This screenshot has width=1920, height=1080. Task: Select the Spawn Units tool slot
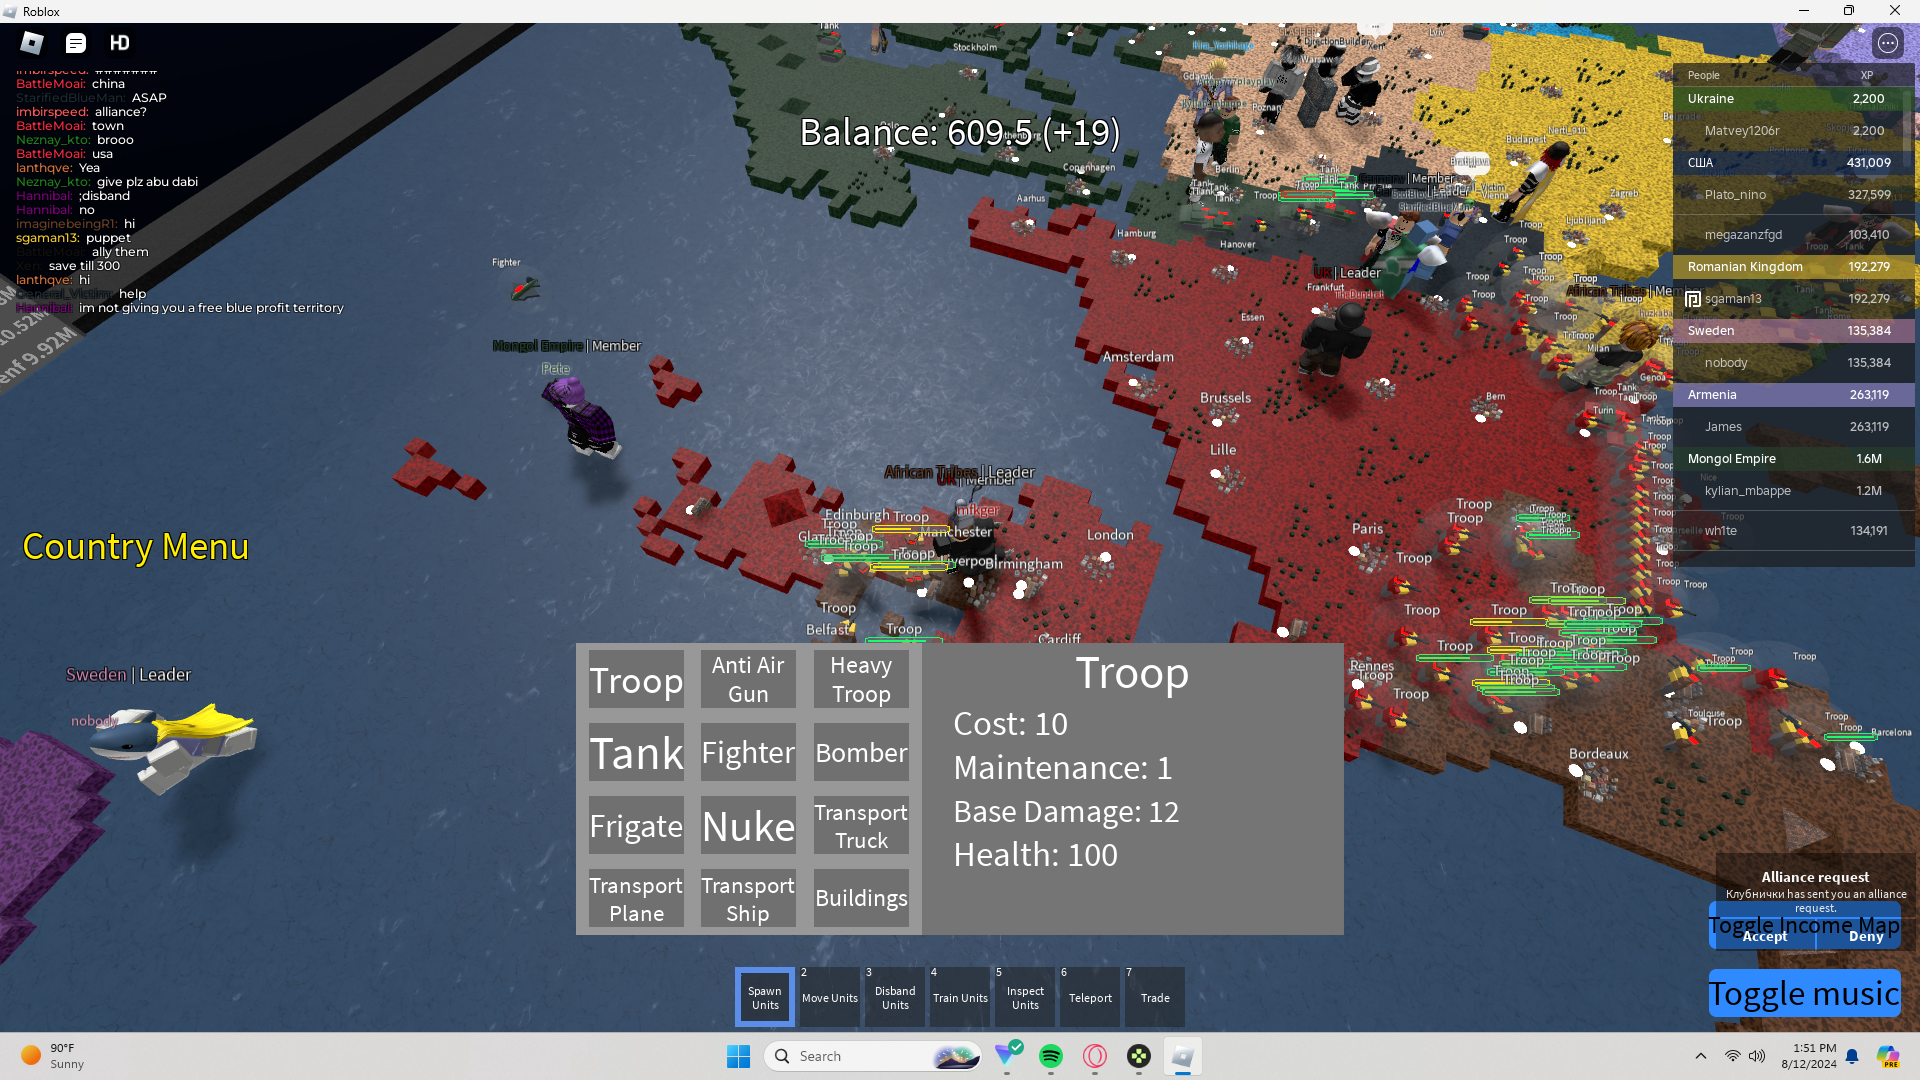765,997
